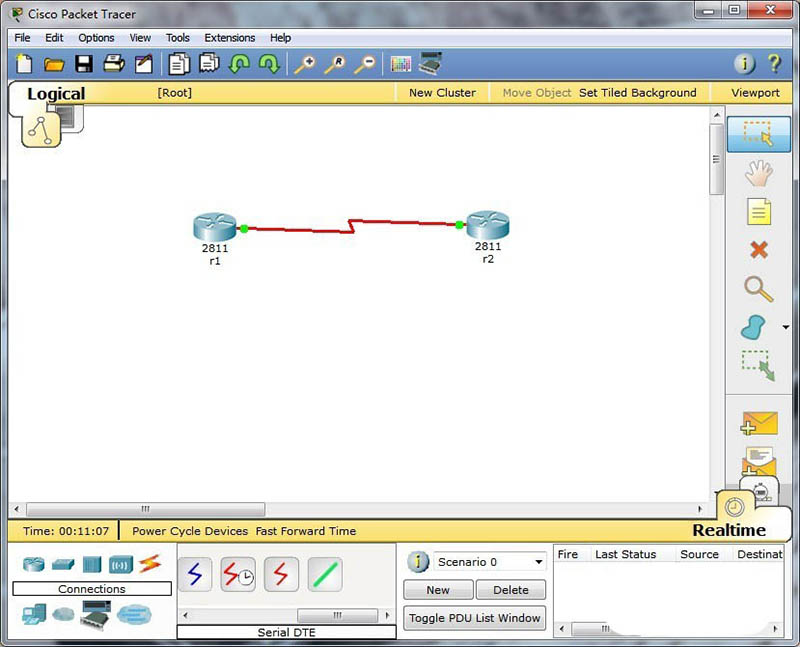This screenshot has width=800, height=647.
Task: Expand the Scenario 0 dropdown
Action: click(538, 562)
